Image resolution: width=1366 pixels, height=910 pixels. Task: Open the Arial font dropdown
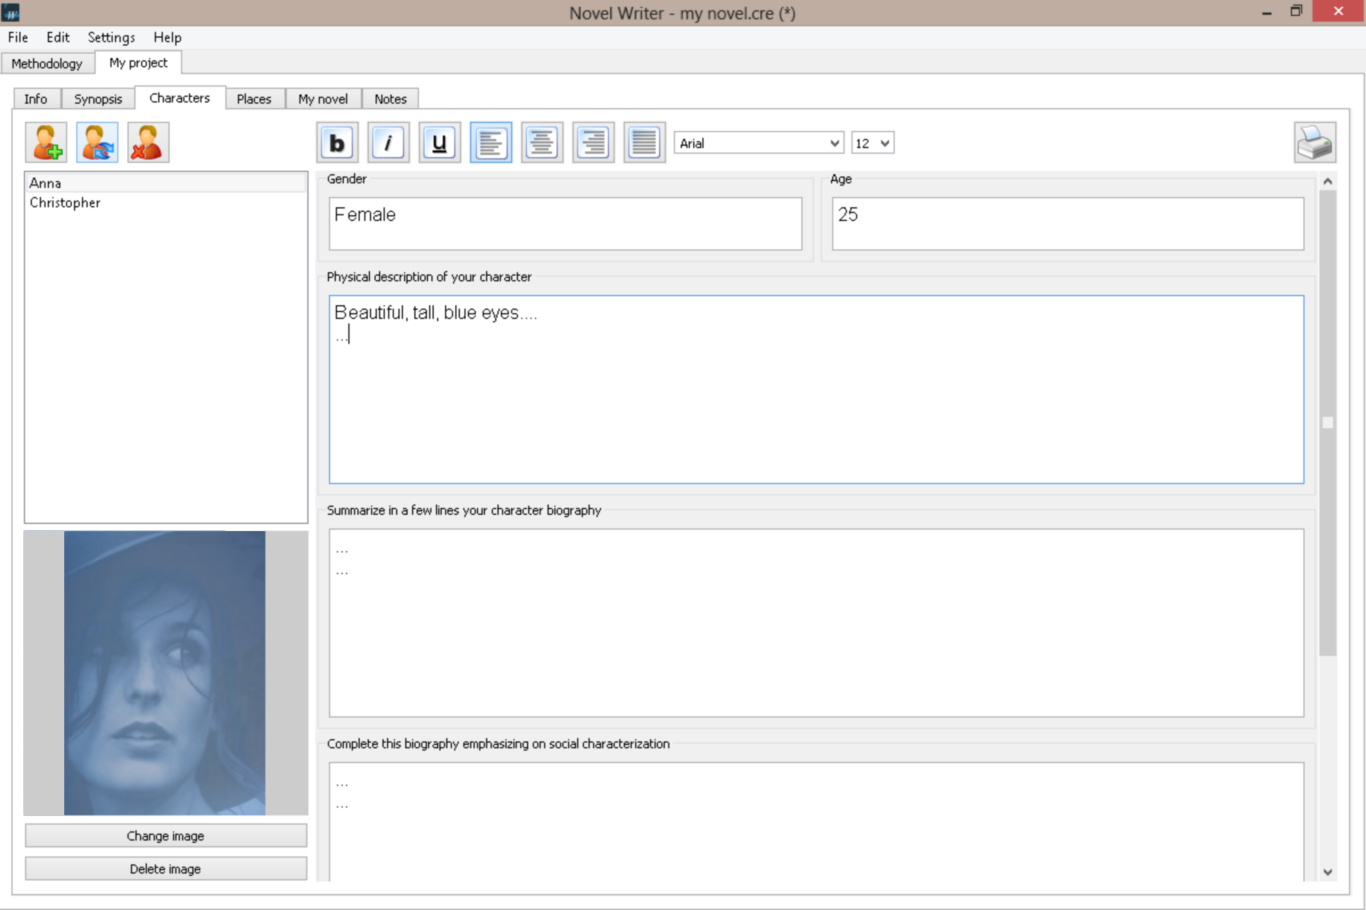pyautogui.click(x=759, y=143)
